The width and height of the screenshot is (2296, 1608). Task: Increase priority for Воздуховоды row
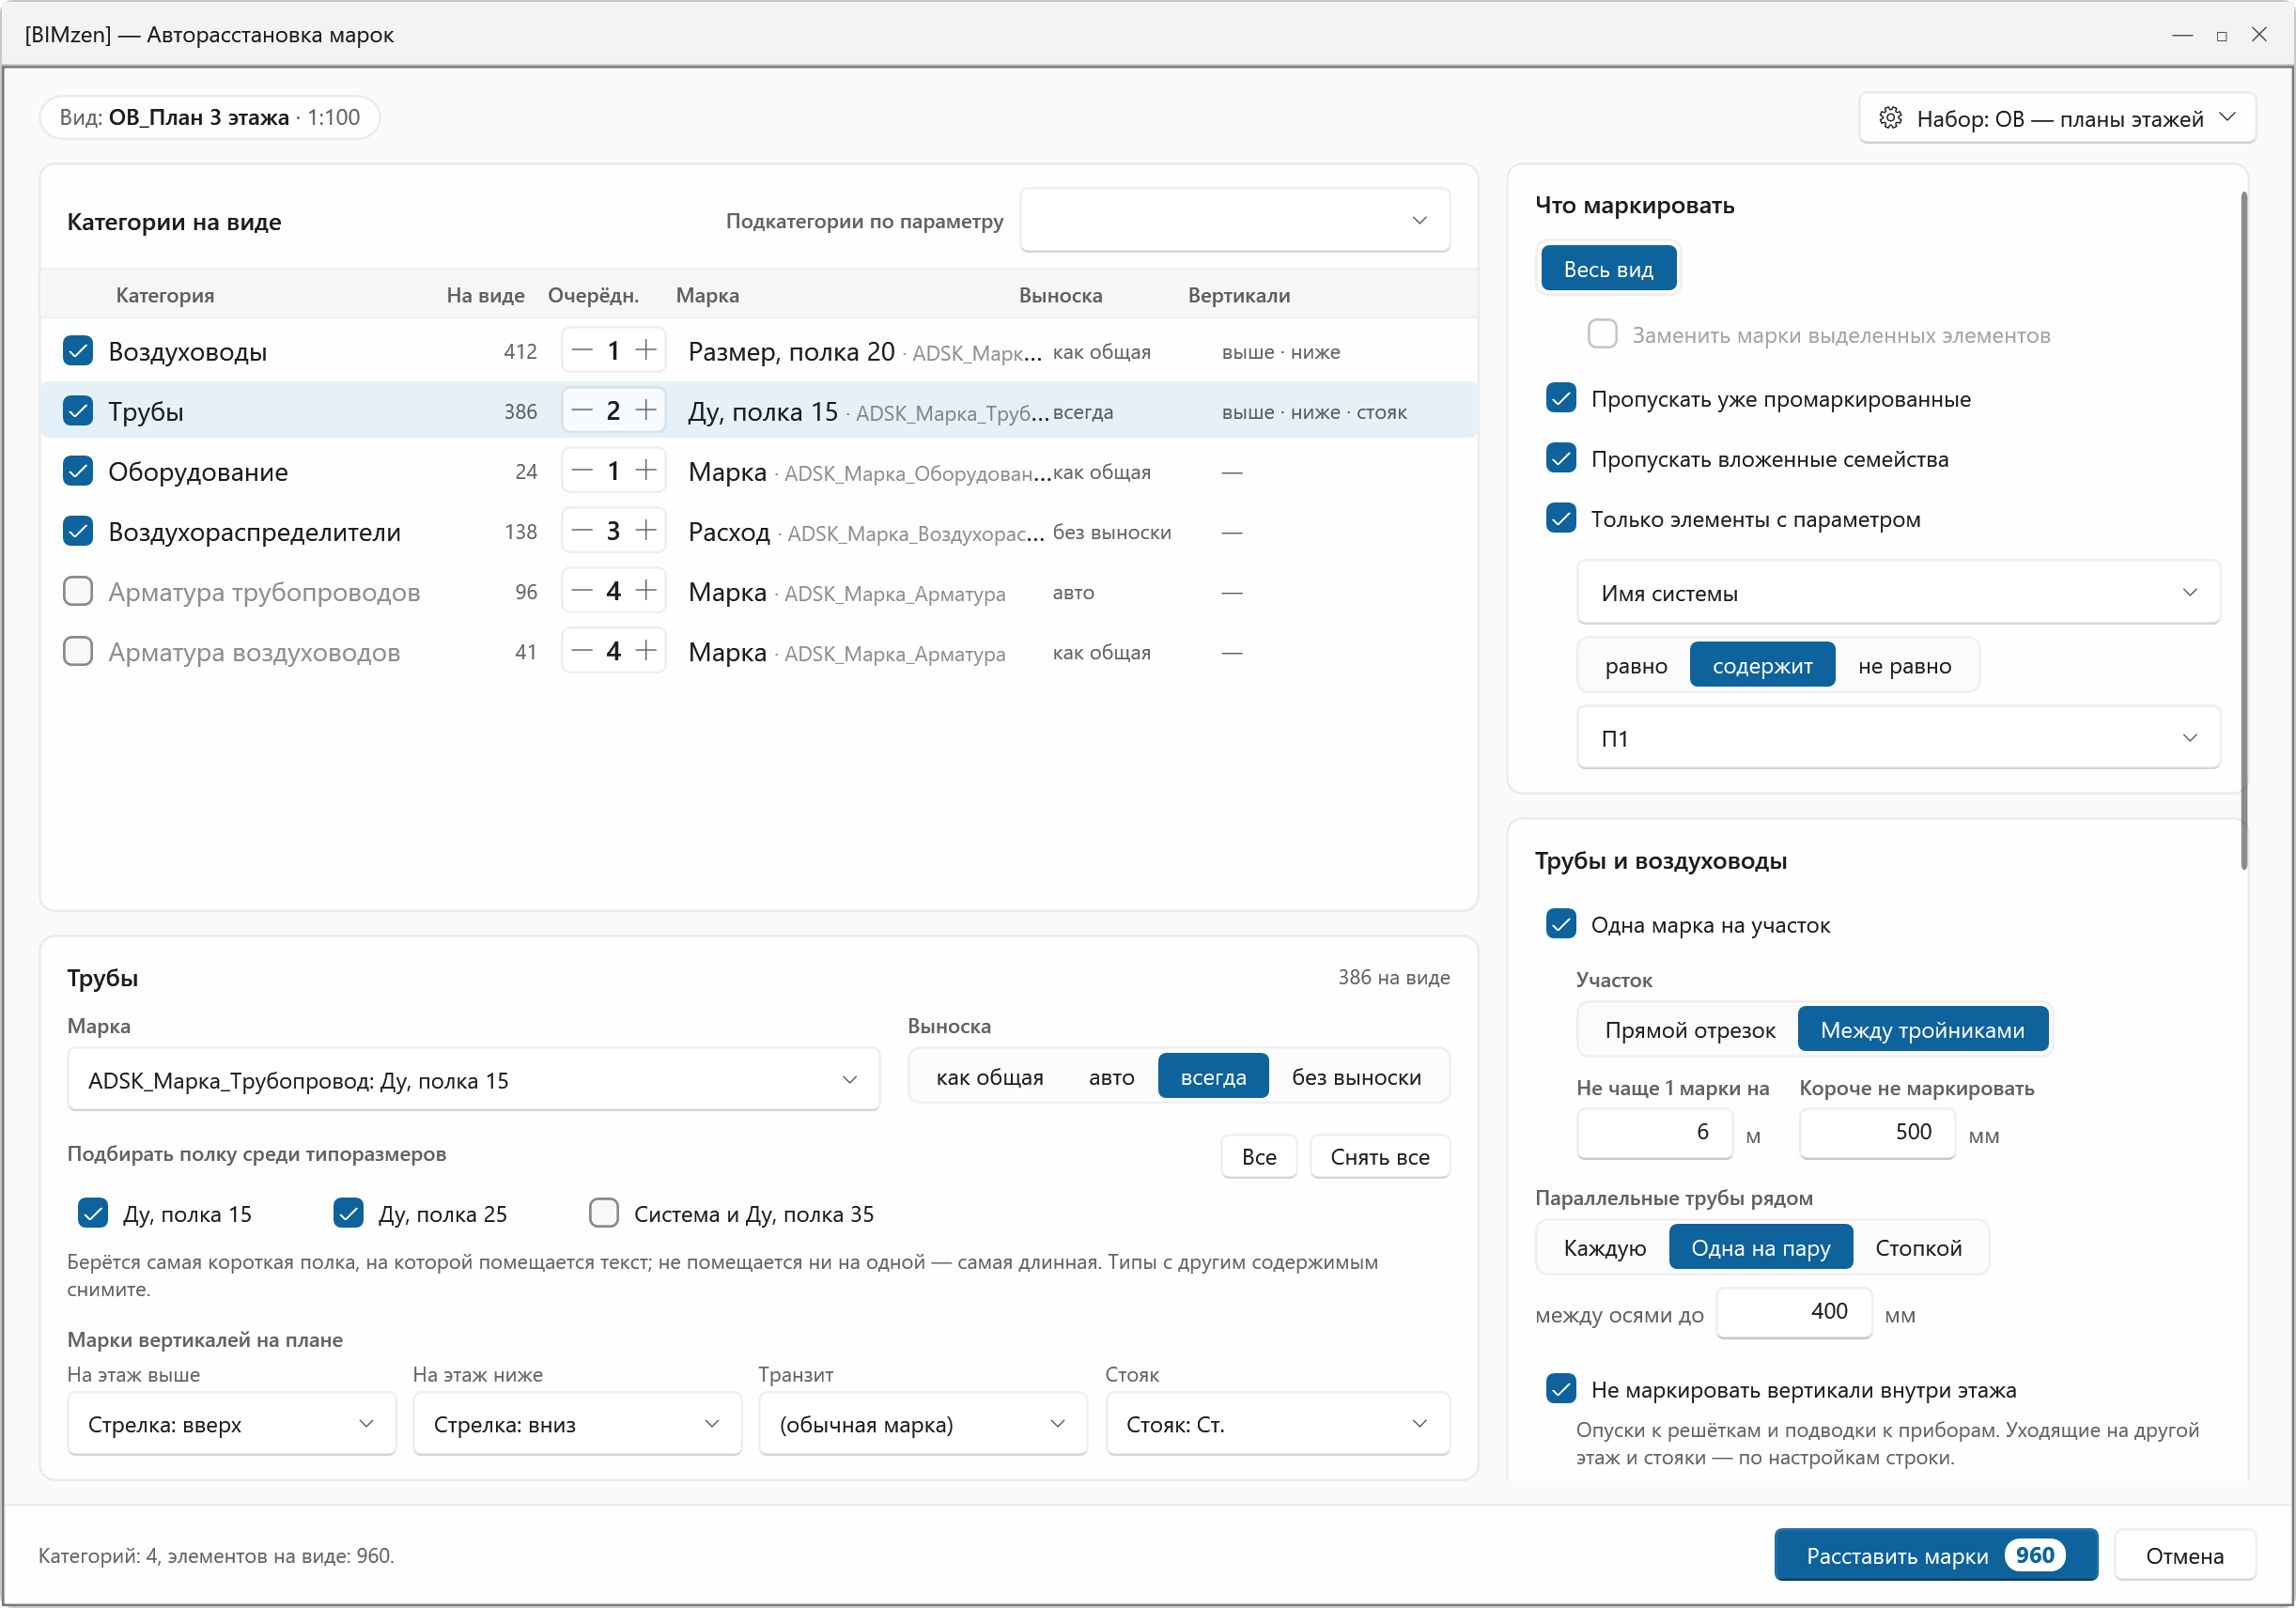point(646,351)
